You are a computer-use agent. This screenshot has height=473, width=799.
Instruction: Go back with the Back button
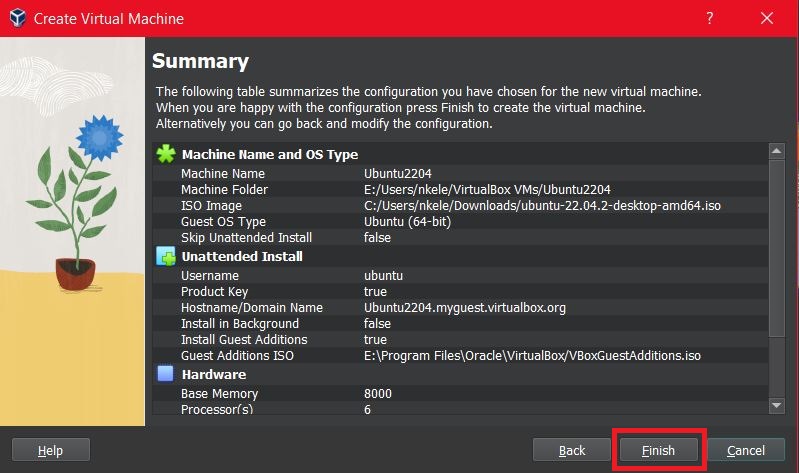pos(572,450)
